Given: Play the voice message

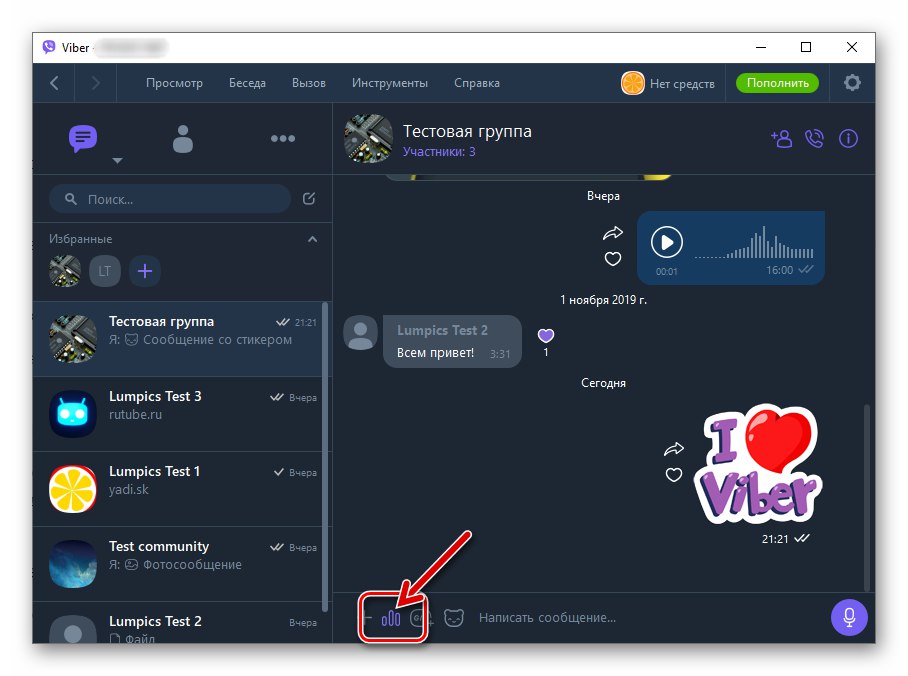Looking at the screenshot, I should coord(667,242).
